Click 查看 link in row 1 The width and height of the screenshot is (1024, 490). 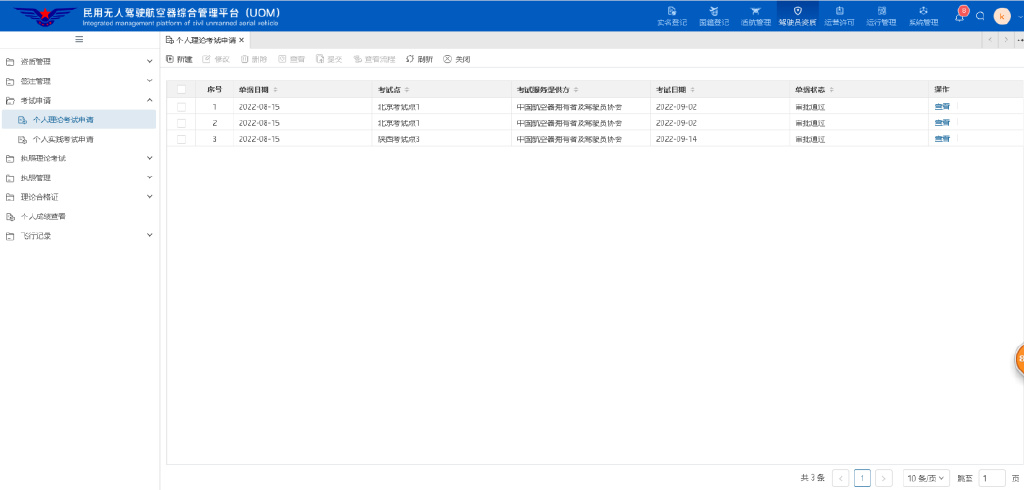point(942,106)
